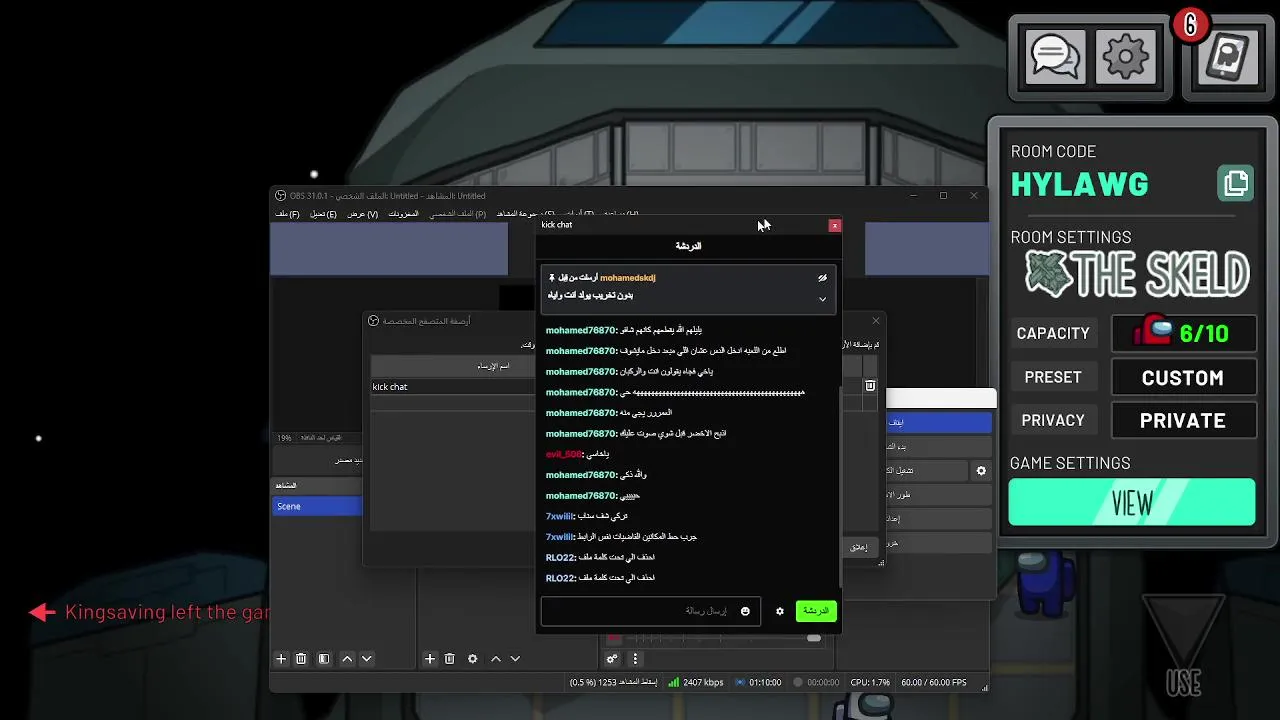1280x720 pixels.
Task: Click THE SKELD map name
Action: (x=1138, y=275)
